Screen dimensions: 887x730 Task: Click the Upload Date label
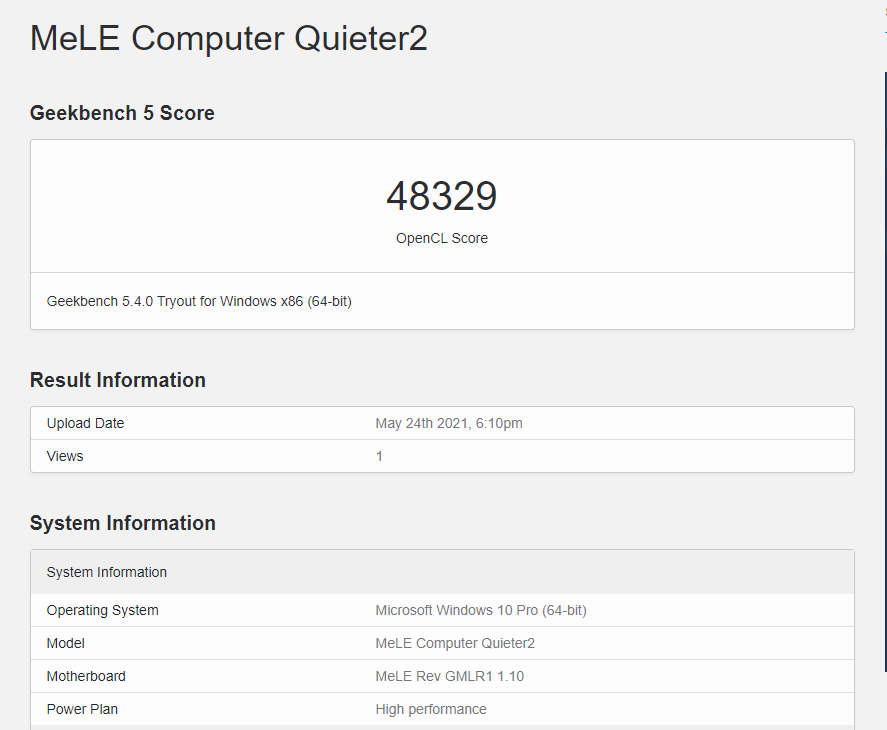(85, 423)
